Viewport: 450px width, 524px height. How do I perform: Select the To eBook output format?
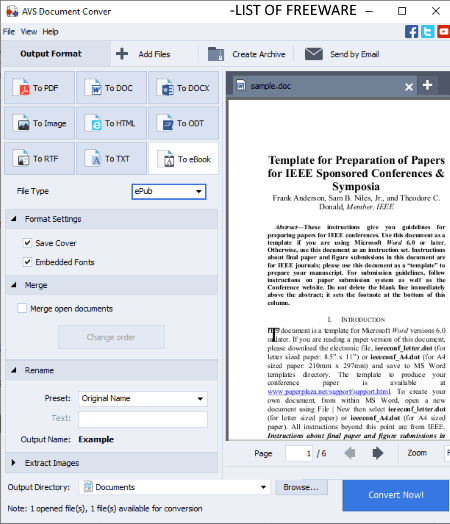[183, 159]
